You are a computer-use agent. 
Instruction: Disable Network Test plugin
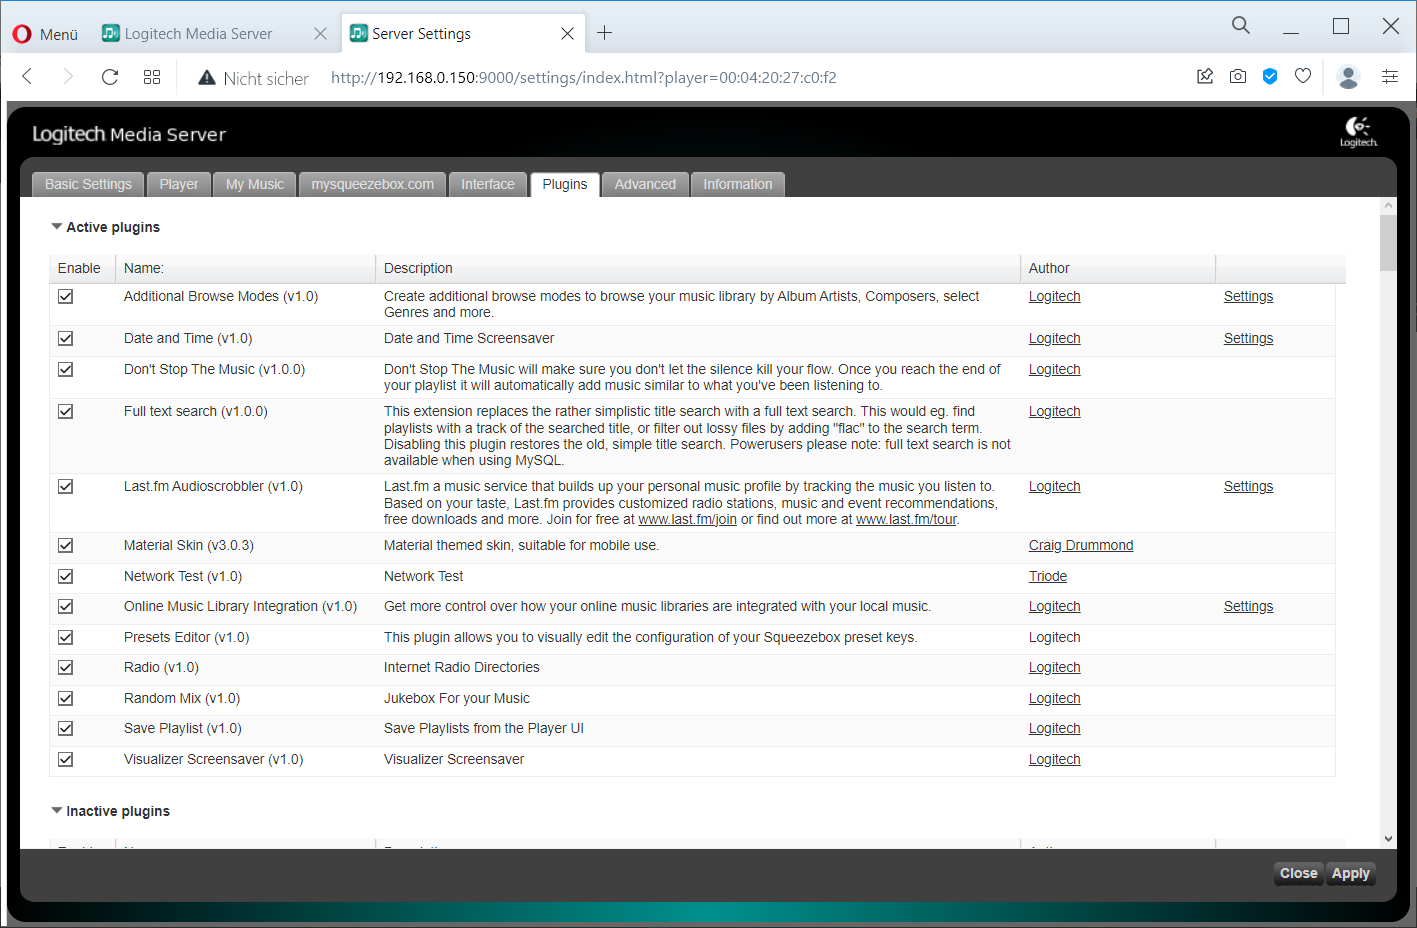pos(66,576)
